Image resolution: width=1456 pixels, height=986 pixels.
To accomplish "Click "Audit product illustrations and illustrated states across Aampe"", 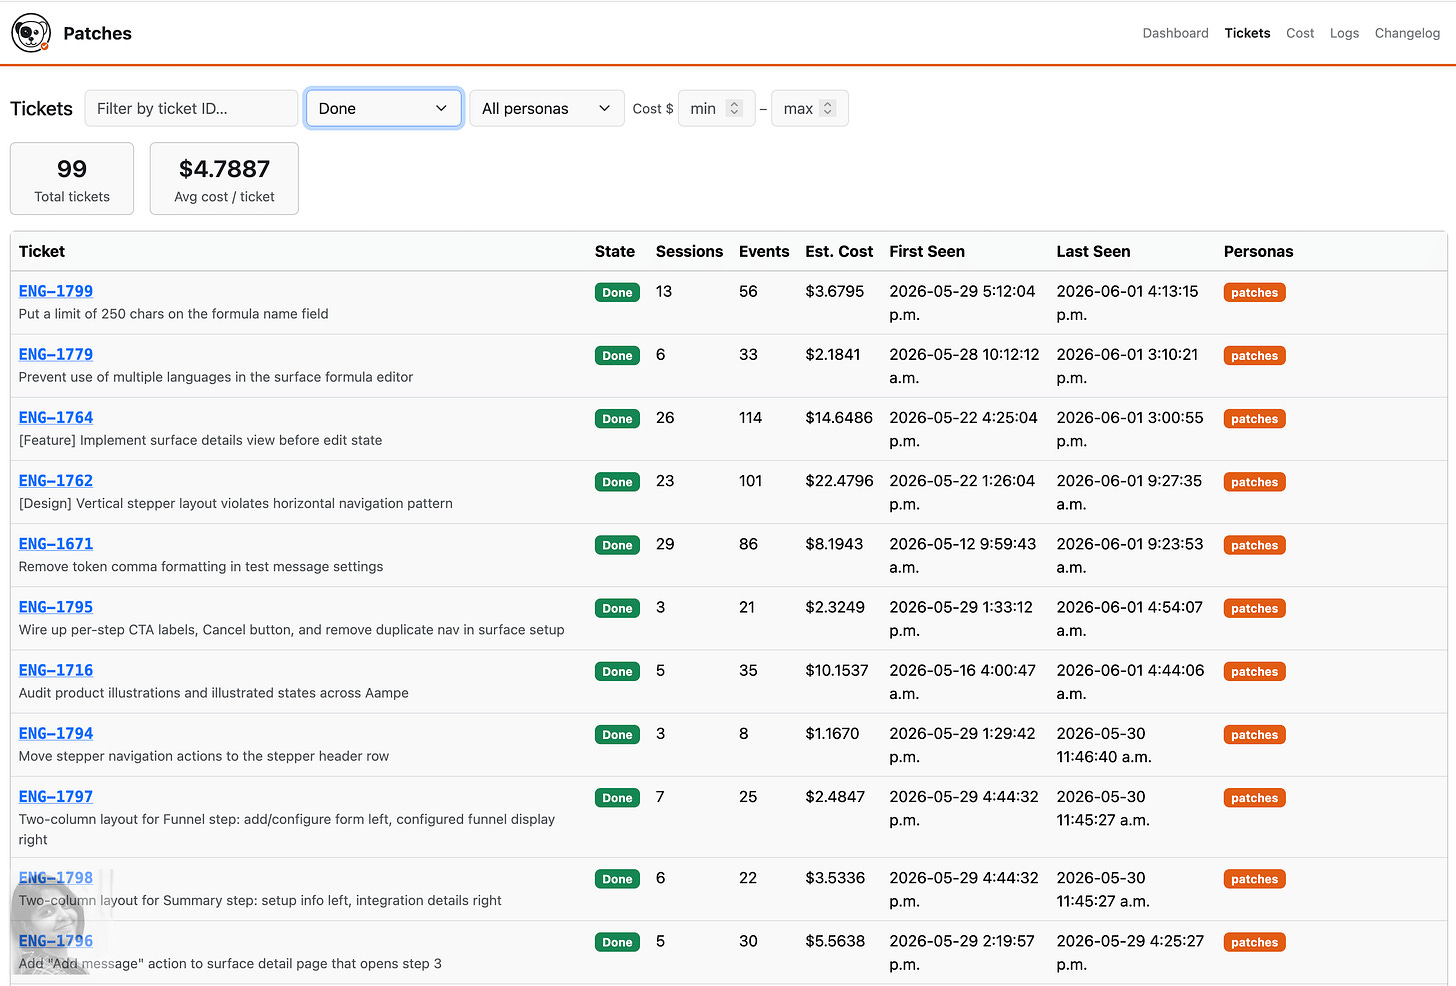I will click(x=214, y=692).
